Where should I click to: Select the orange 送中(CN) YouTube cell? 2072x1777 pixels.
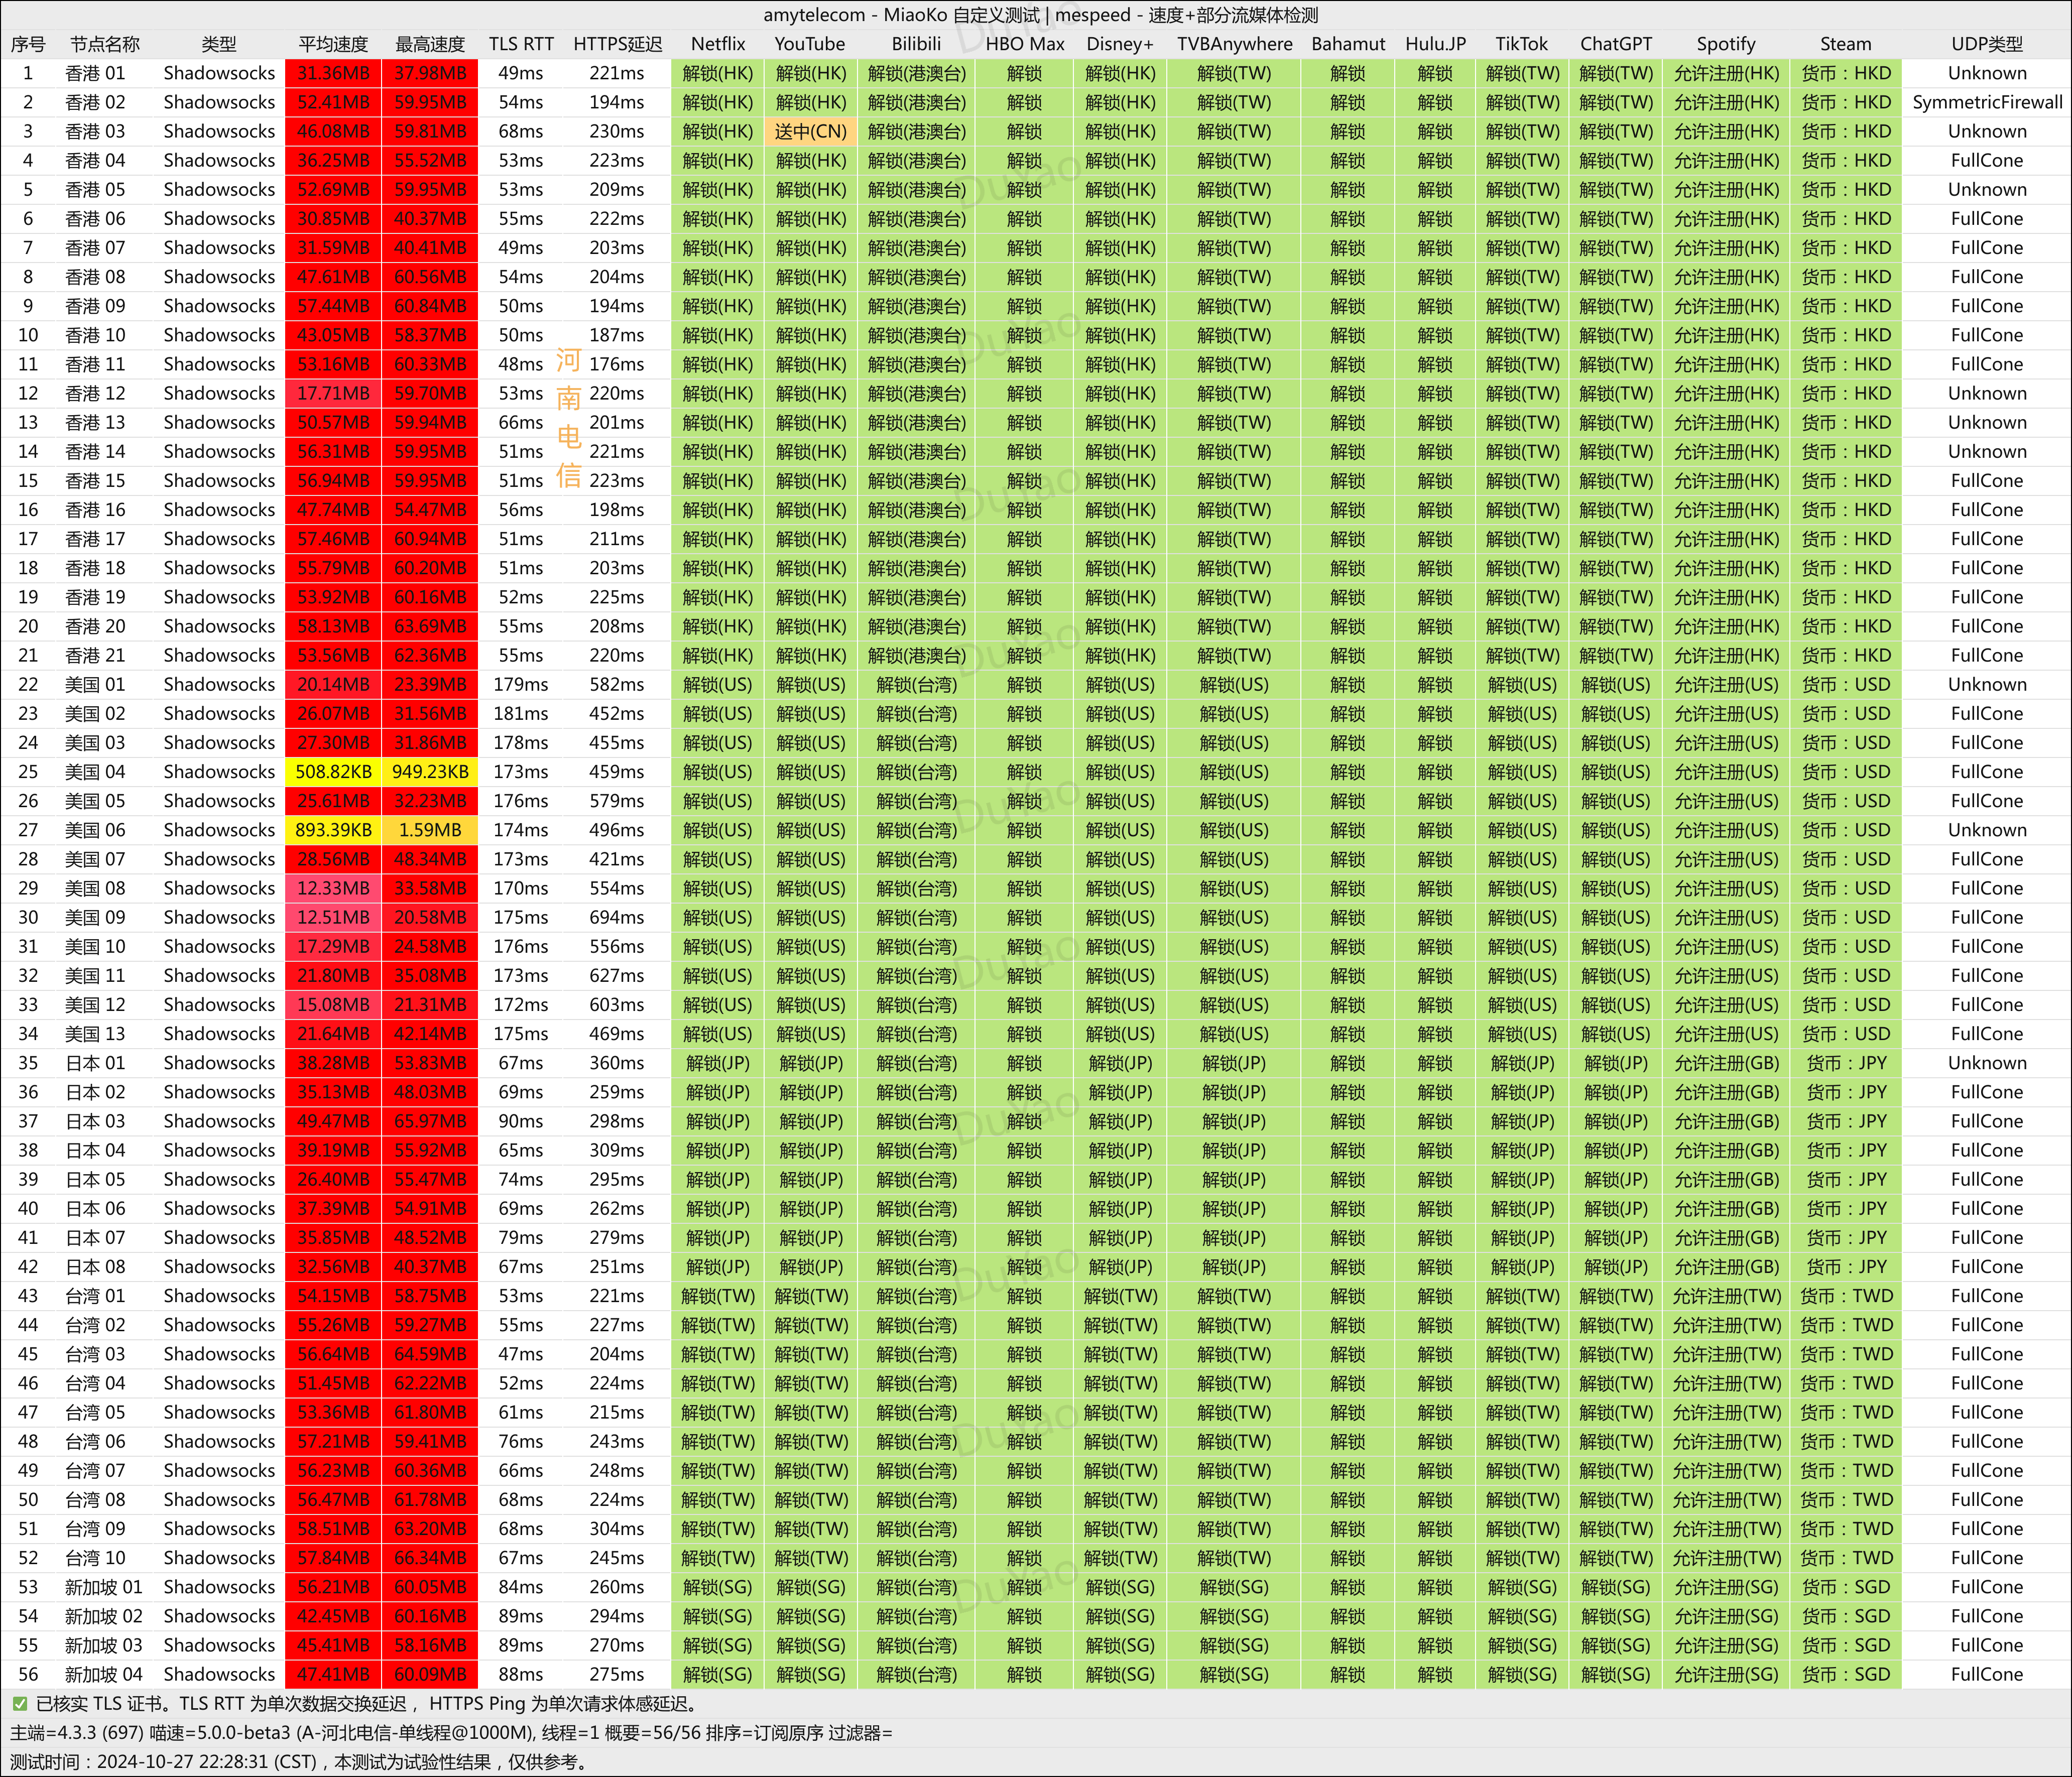tap(810, 131)
